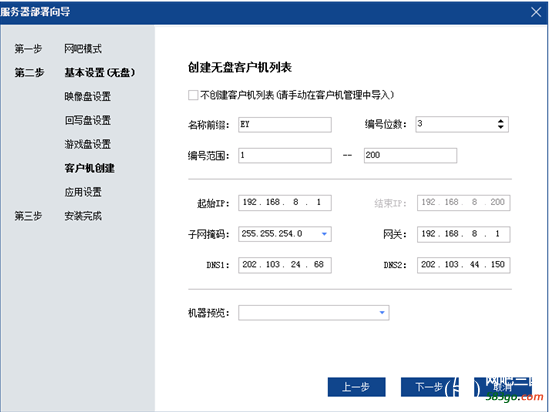Click the 编号范围 start field
Image resolution: width=549 pixels, height=412 pixels.
pos(285,155)
